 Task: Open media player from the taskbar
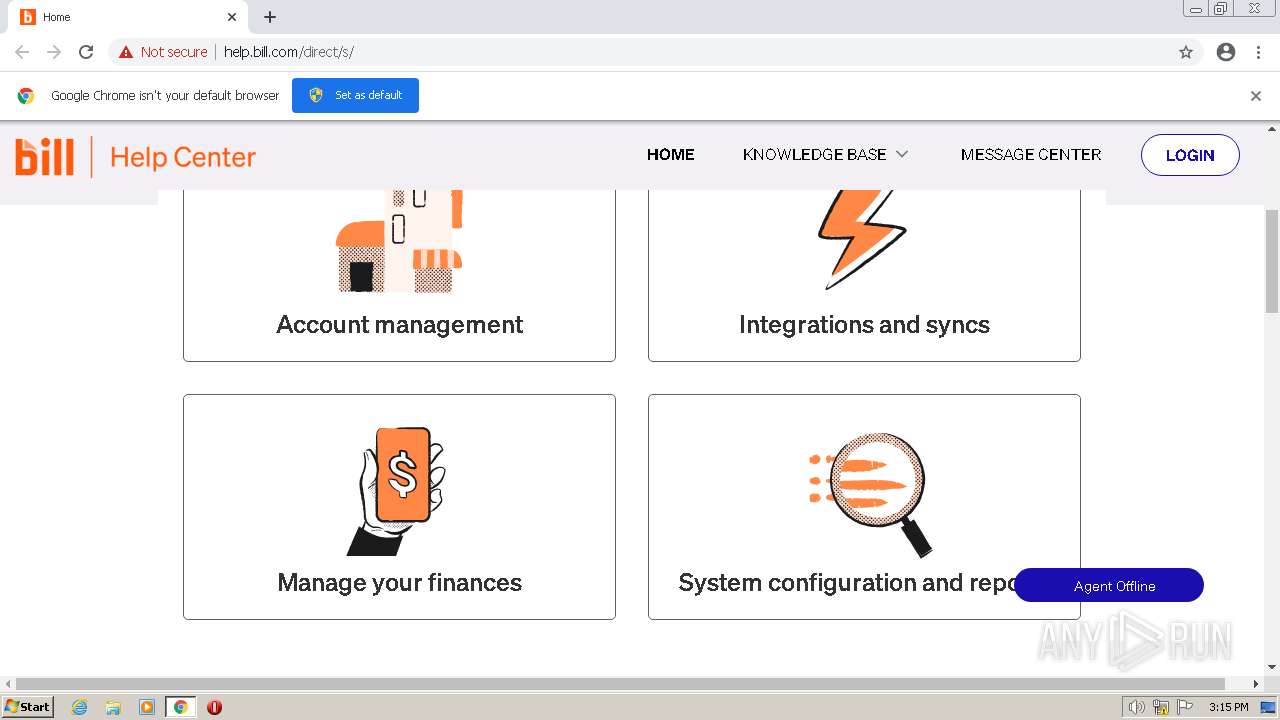point(147,707)
